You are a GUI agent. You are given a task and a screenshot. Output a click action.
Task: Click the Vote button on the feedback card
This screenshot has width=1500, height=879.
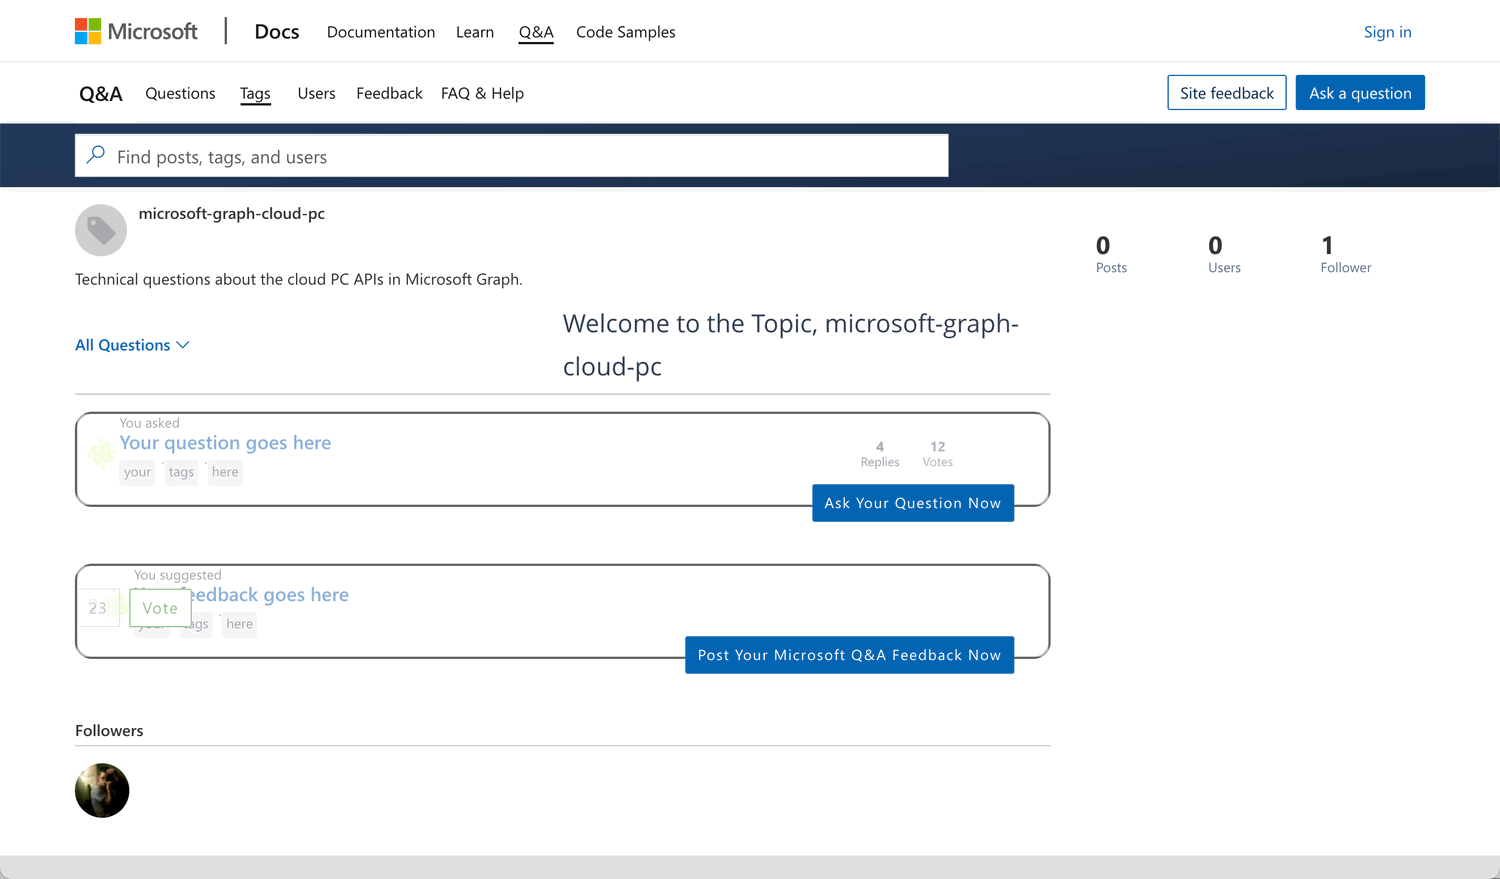tap(160, 607)
